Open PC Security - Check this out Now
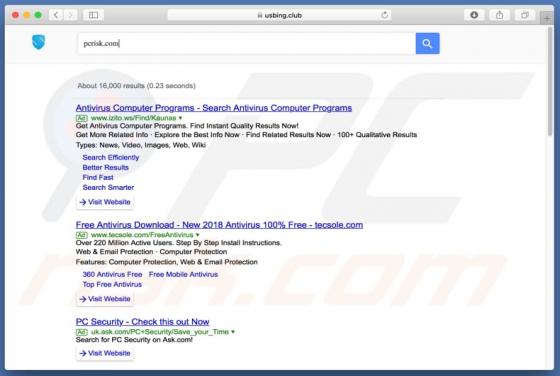560x376 pixels. click(x=142, y=322)
